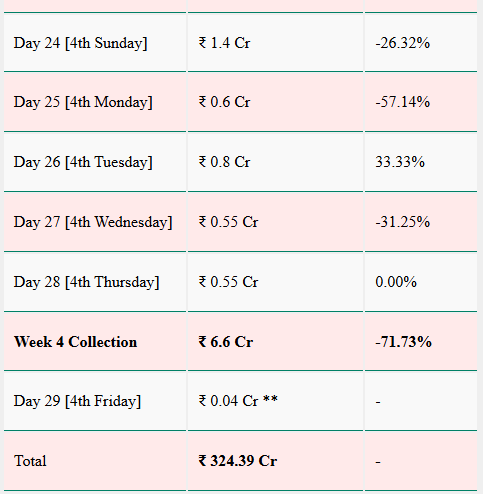Click the Day 27 4th Wednesday label
The width and height of the screenshot is (483, 494).
93,222
